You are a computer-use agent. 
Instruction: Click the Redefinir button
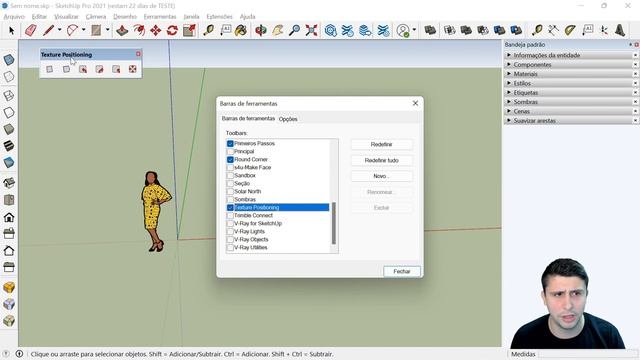pyautogui.click(x=382, y=144)
